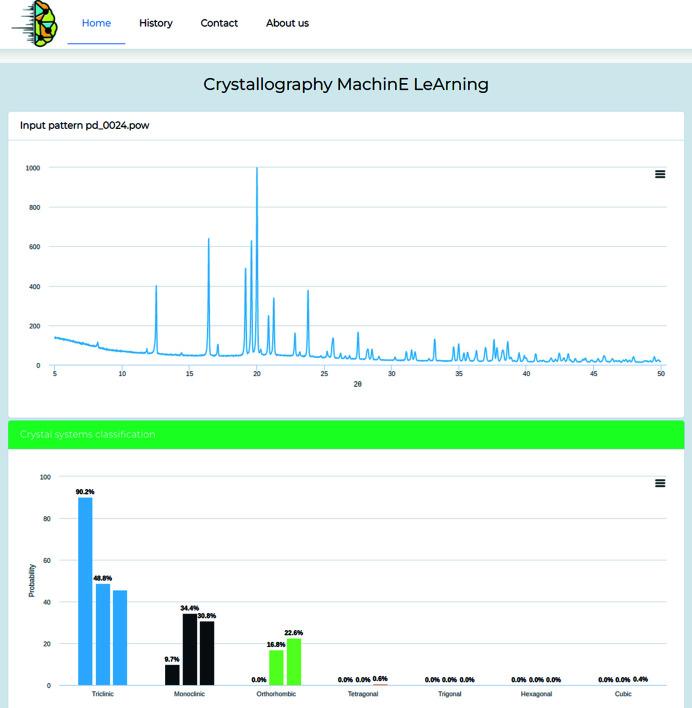Click the Tetragonal axis label

pos(363,694)
